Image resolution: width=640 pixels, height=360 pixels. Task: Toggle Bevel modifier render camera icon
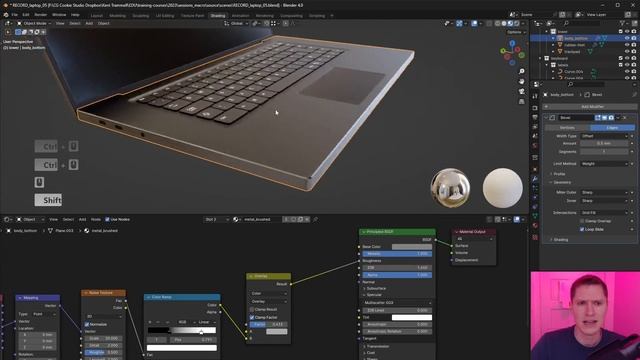pyautogui.click(x=611, y=118)
